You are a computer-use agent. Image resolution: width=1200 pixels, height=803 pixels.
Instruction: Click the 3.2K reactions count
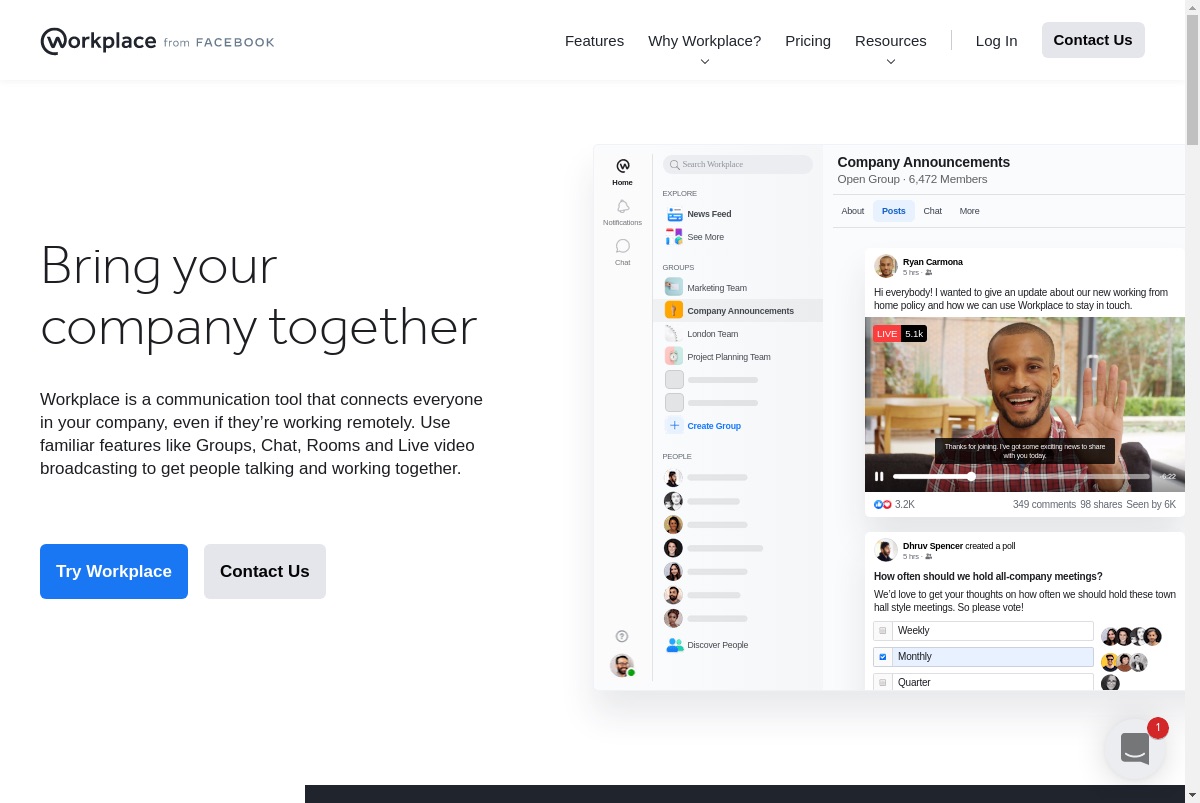905,504
